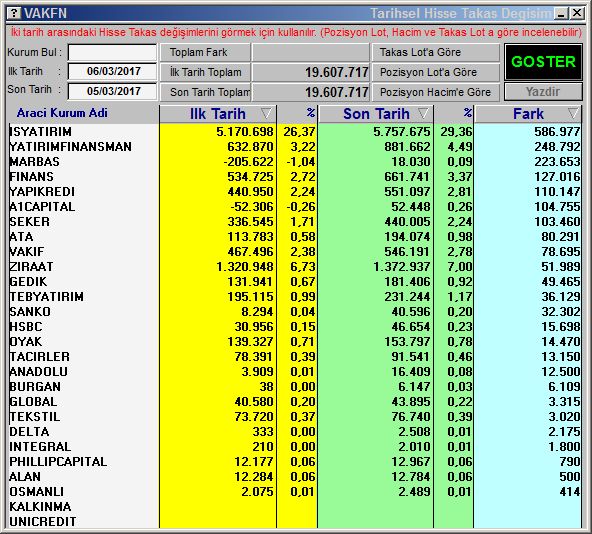
Task: Select the YATIRIMFINANSMAN row
Action: tap(294, 147)
